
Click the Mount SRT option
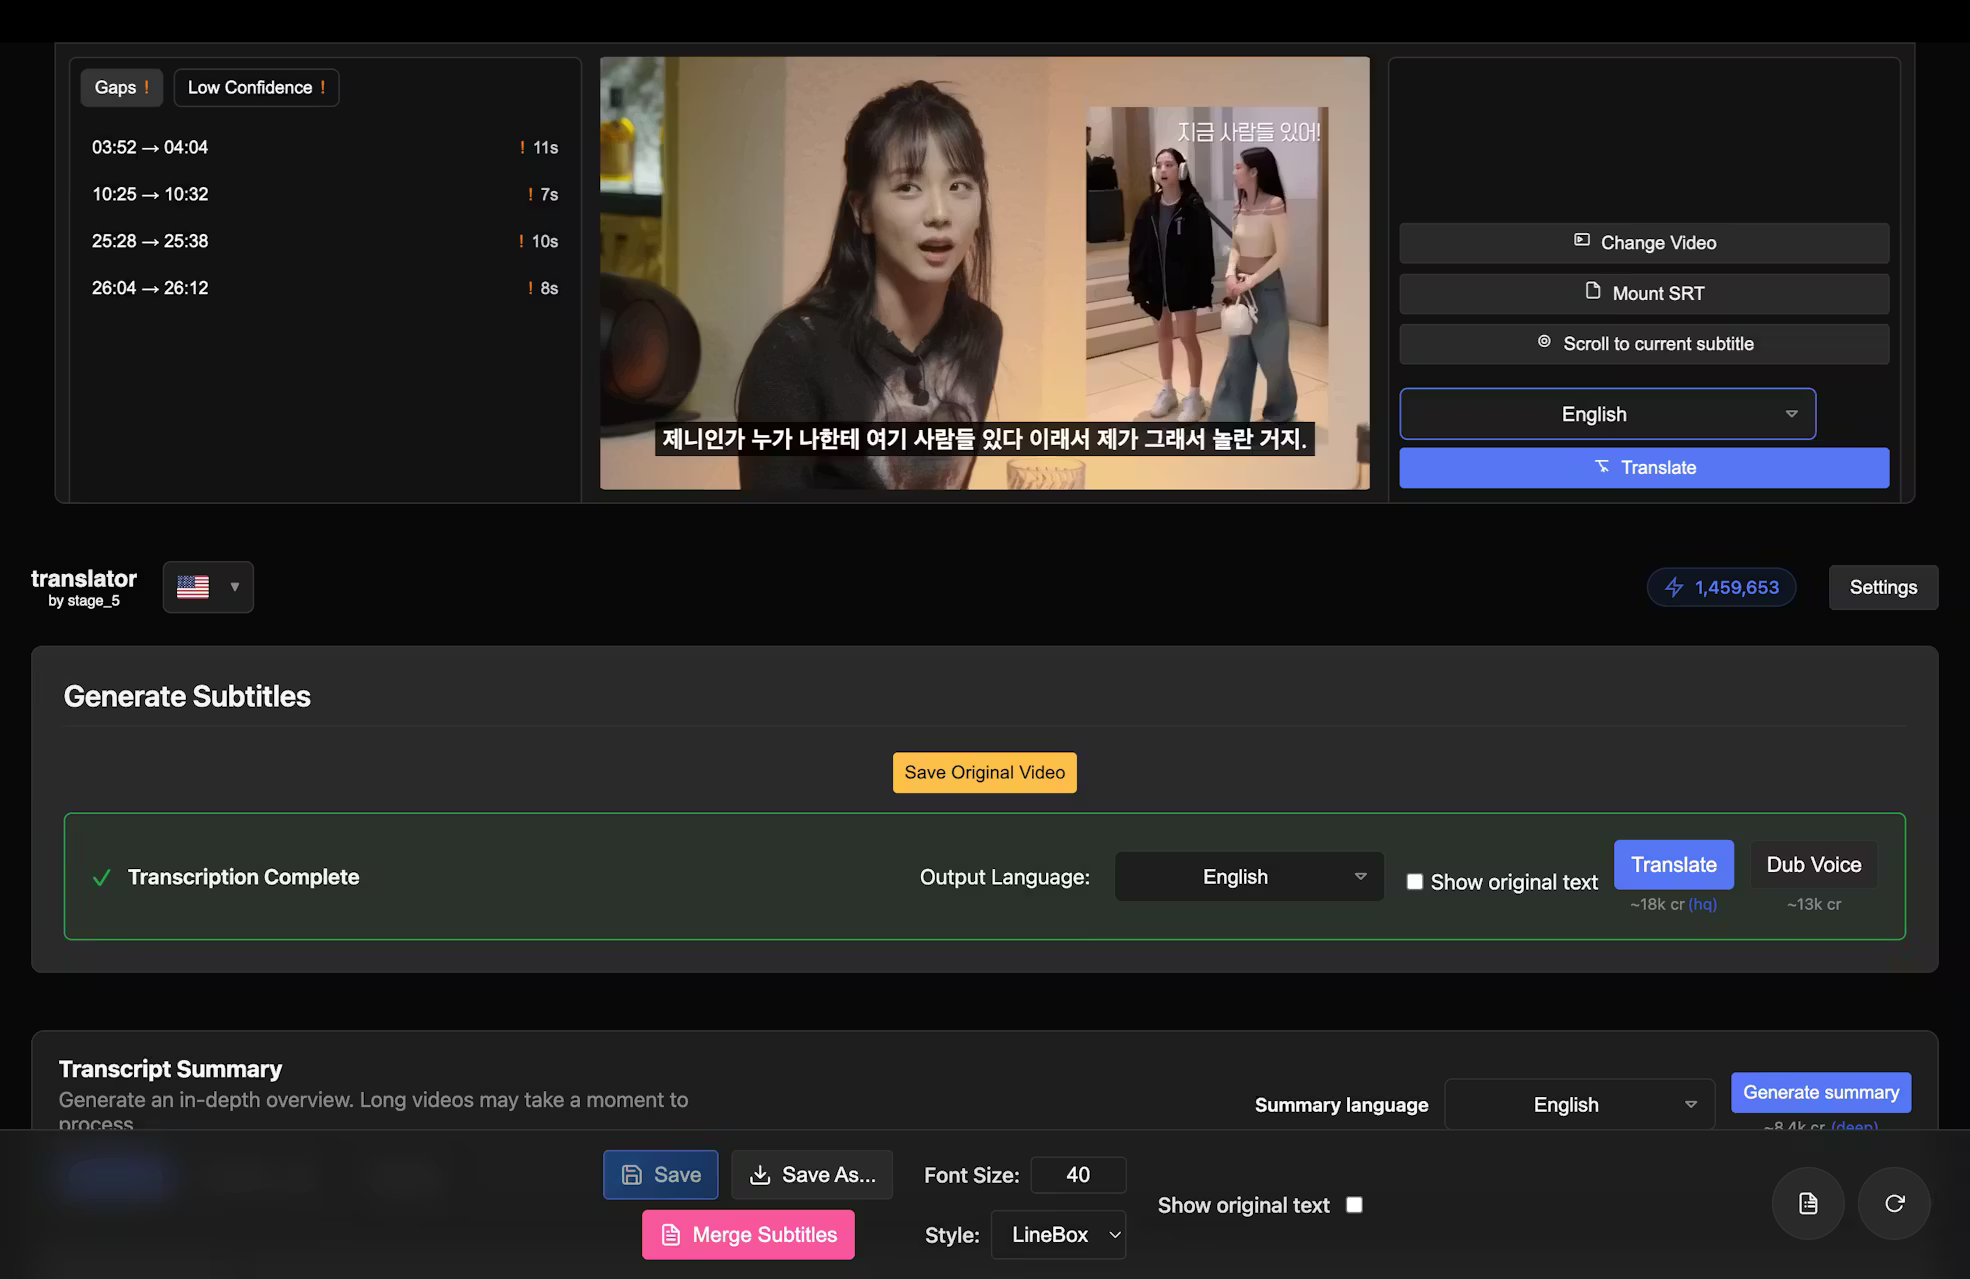click(1643, 293)
